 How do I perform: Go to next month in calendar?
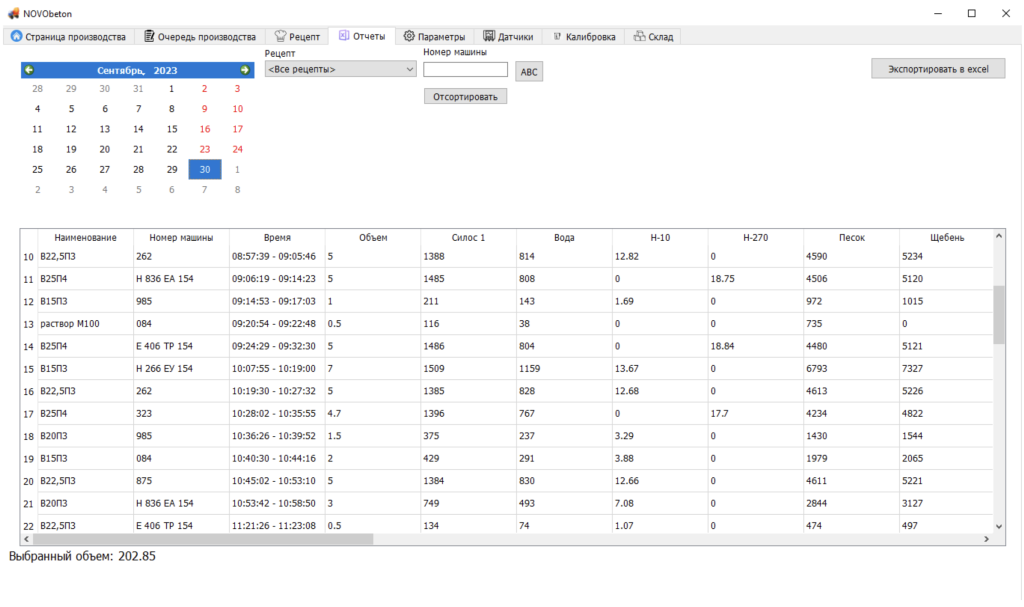[x=244, y=70]
